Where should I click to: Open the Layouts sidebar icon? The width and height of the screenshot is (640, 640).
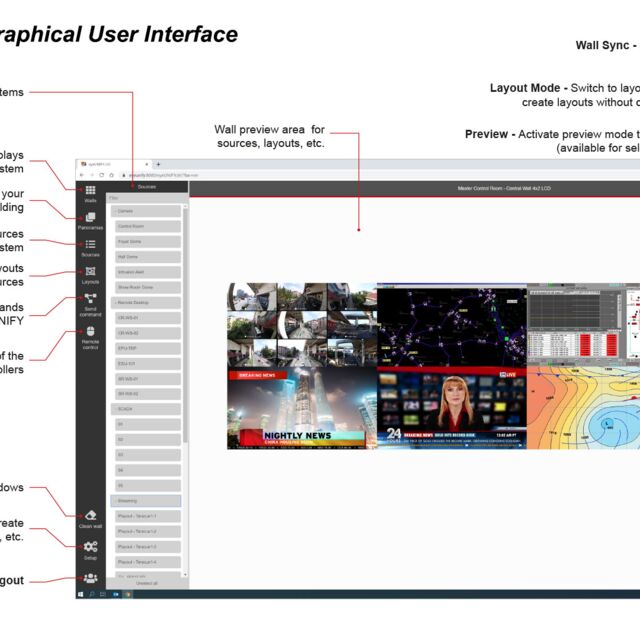(90, 271)
